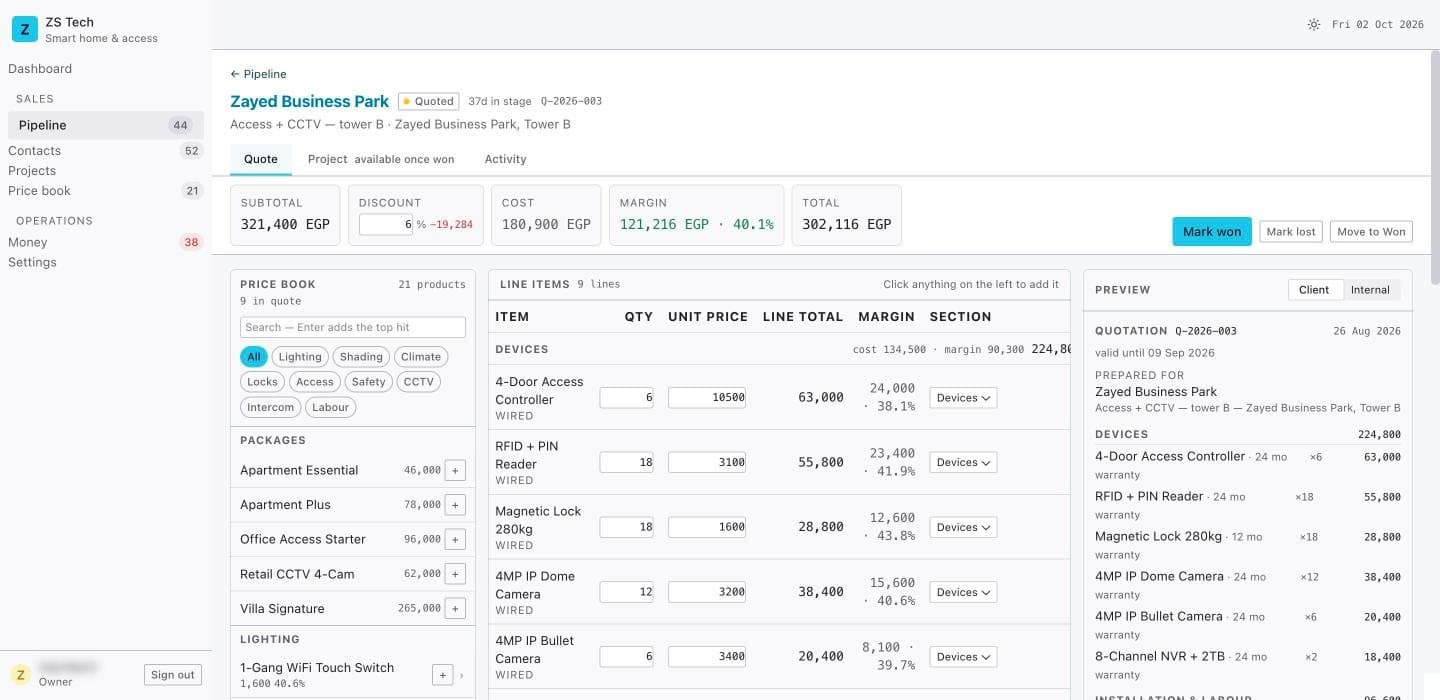1440x700 pixels.
Task: Click the Sign out button
Action: tap(173, 675)
